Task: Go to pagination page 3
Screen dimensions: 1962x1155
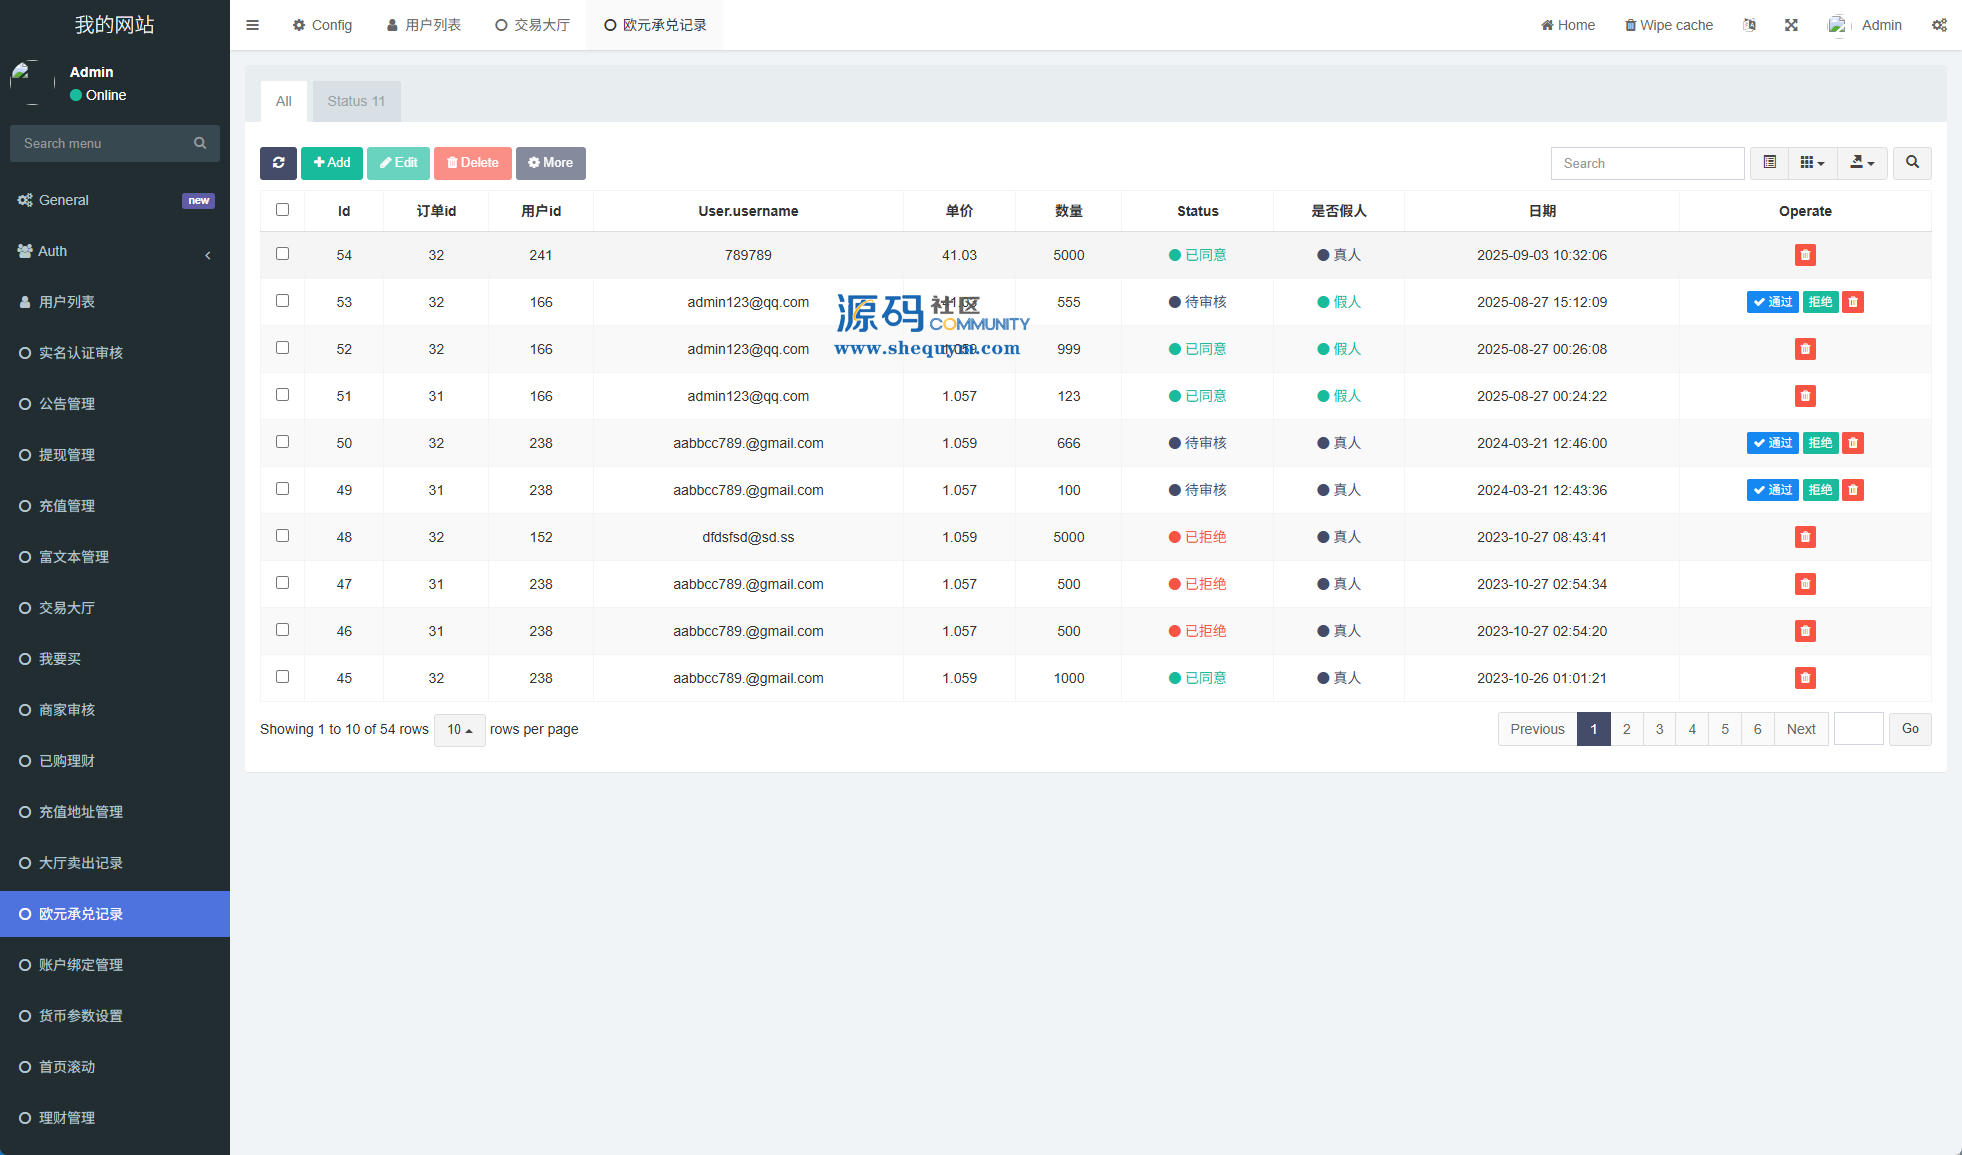Action: pyautogui.click(x=1659, y=729)
